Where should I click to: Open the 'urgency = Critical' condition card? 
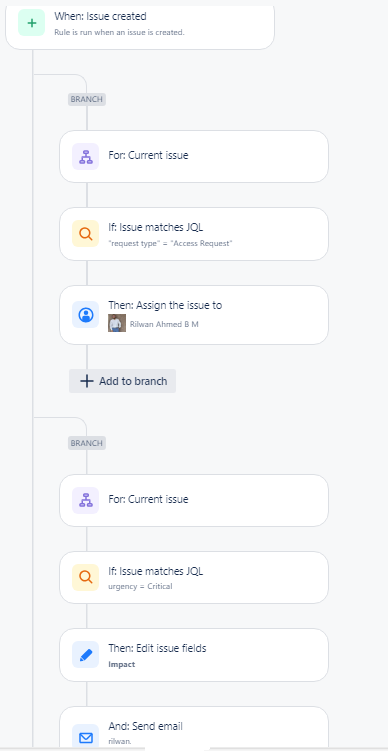coord(194,577)
